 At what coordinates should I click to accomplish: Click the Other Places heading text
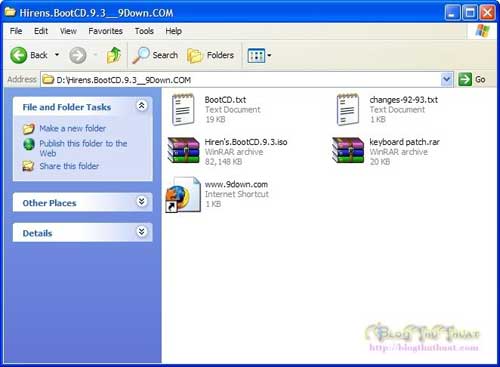tap(49, 203)
